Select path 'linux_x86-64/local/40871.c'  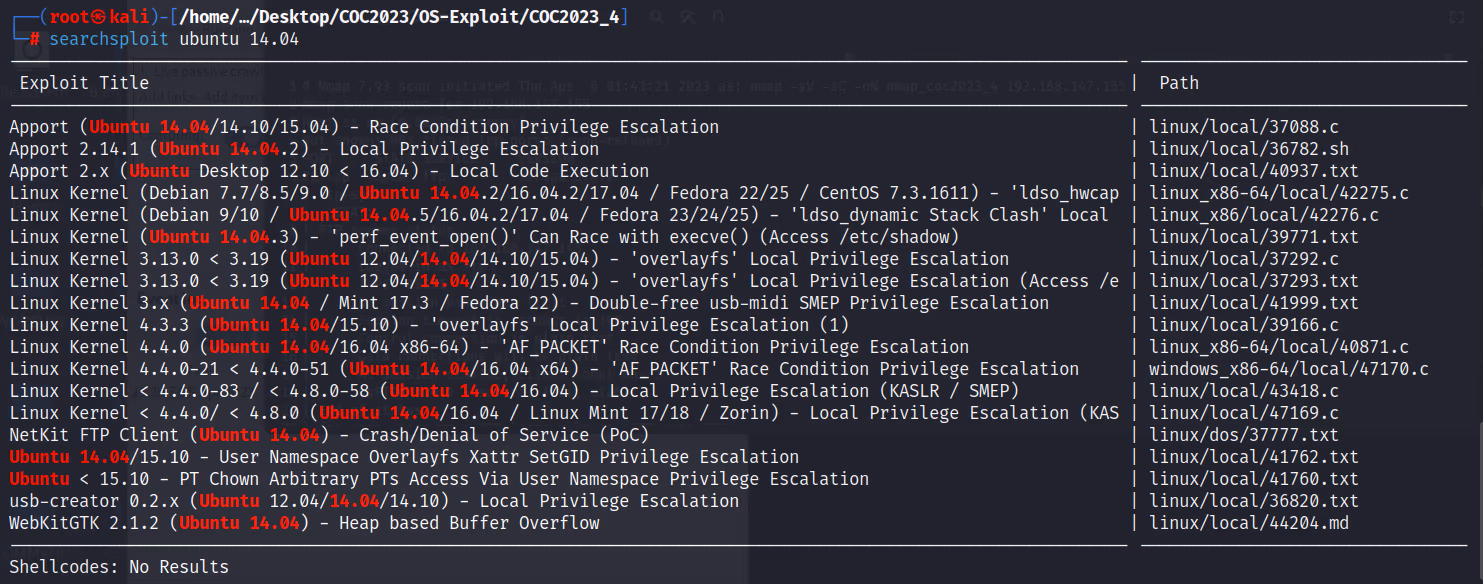1279,347
